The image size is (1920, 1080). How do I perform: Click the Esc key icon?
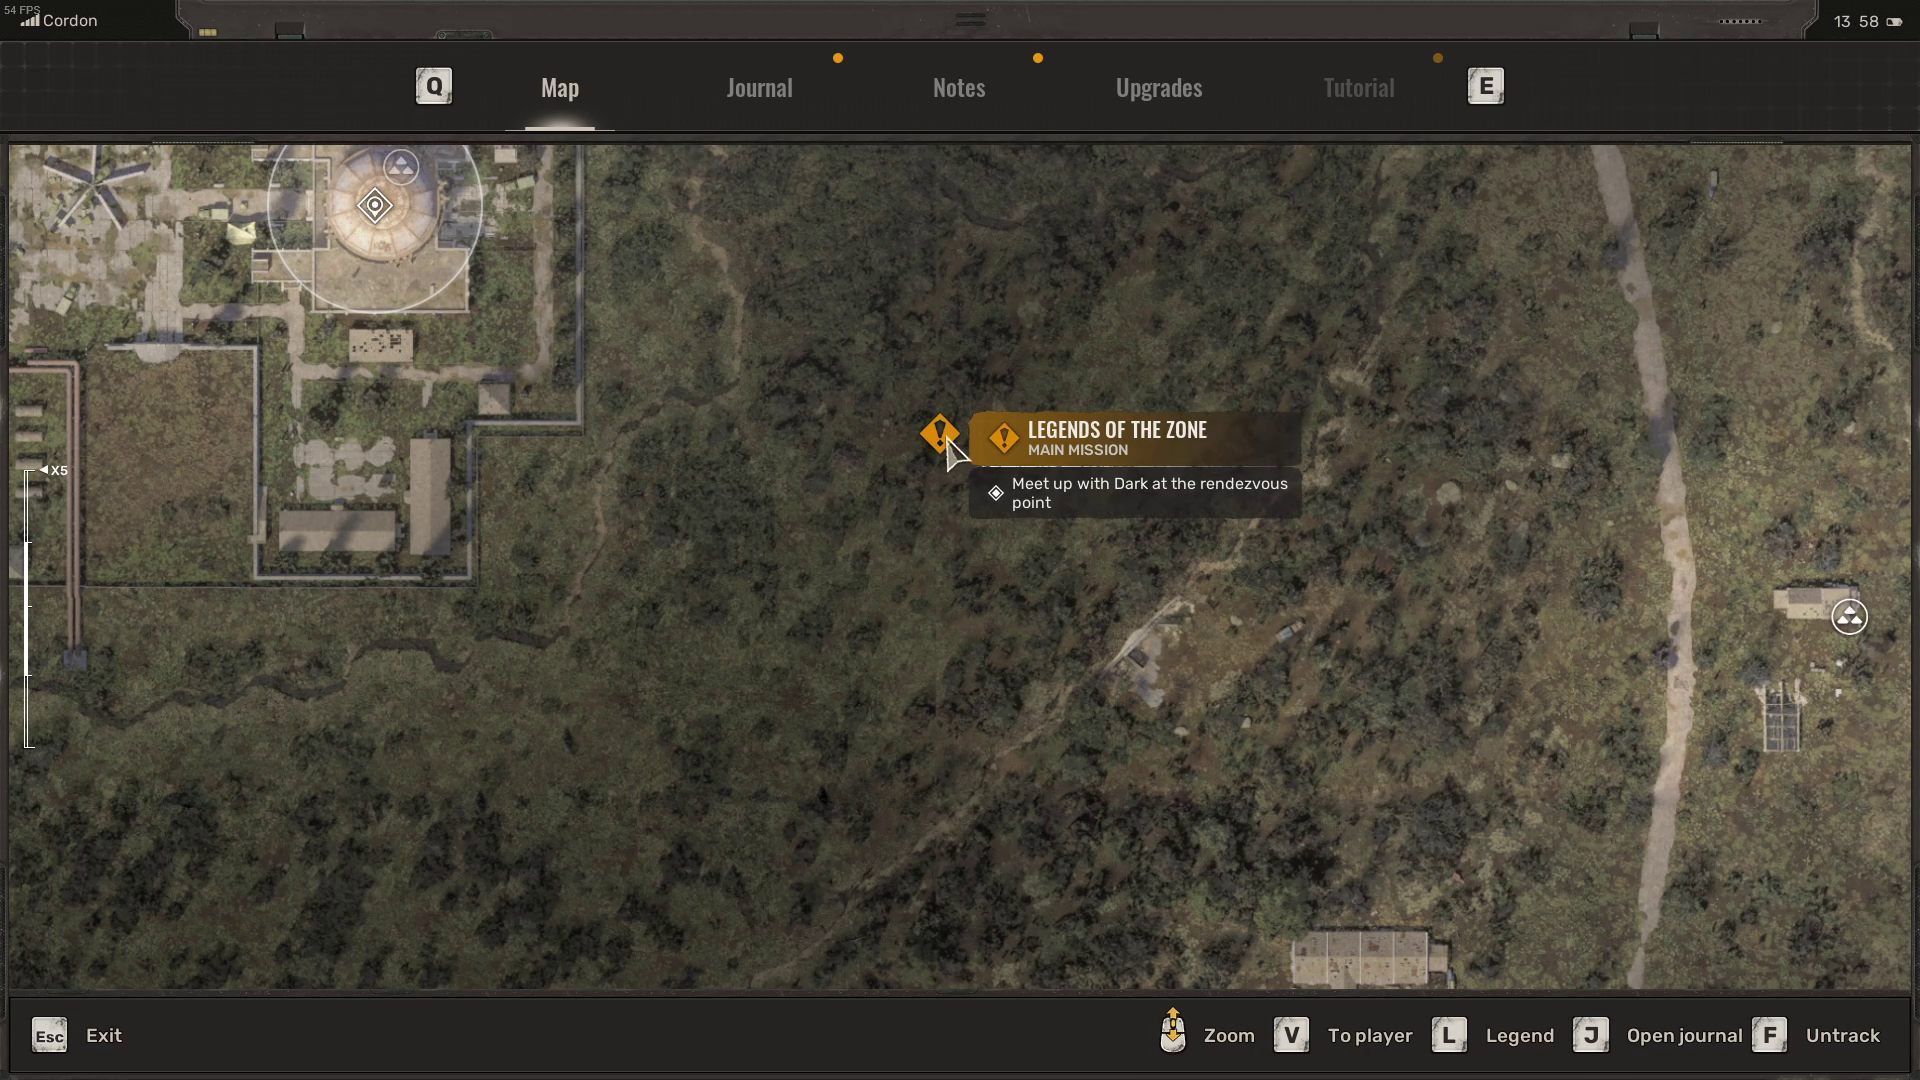[x=49, y=1036]
